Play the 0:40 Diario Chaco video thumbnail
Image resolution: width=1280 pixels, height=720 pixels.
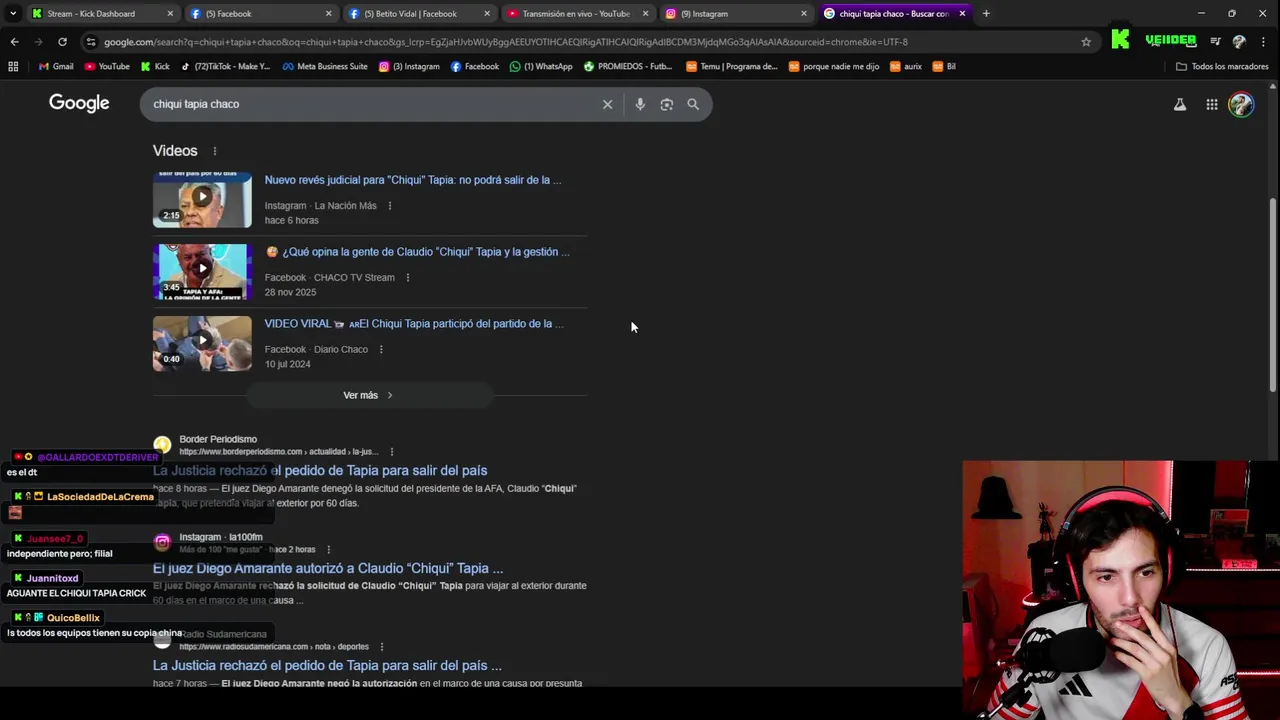click(x=202, y=343)
